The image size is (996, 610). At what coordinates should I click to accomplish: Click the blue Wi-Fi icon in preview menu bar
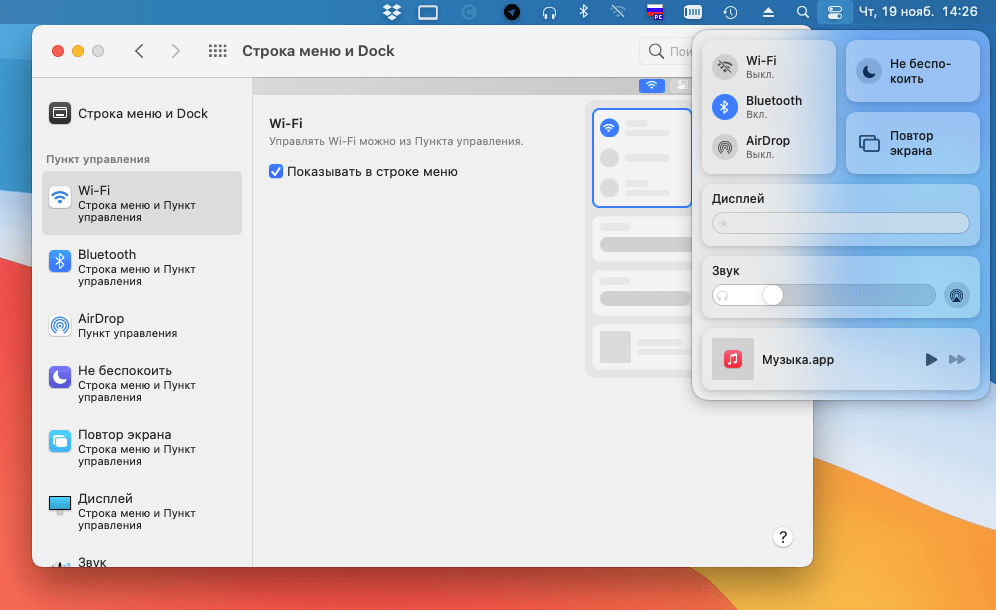pos(652,85)
